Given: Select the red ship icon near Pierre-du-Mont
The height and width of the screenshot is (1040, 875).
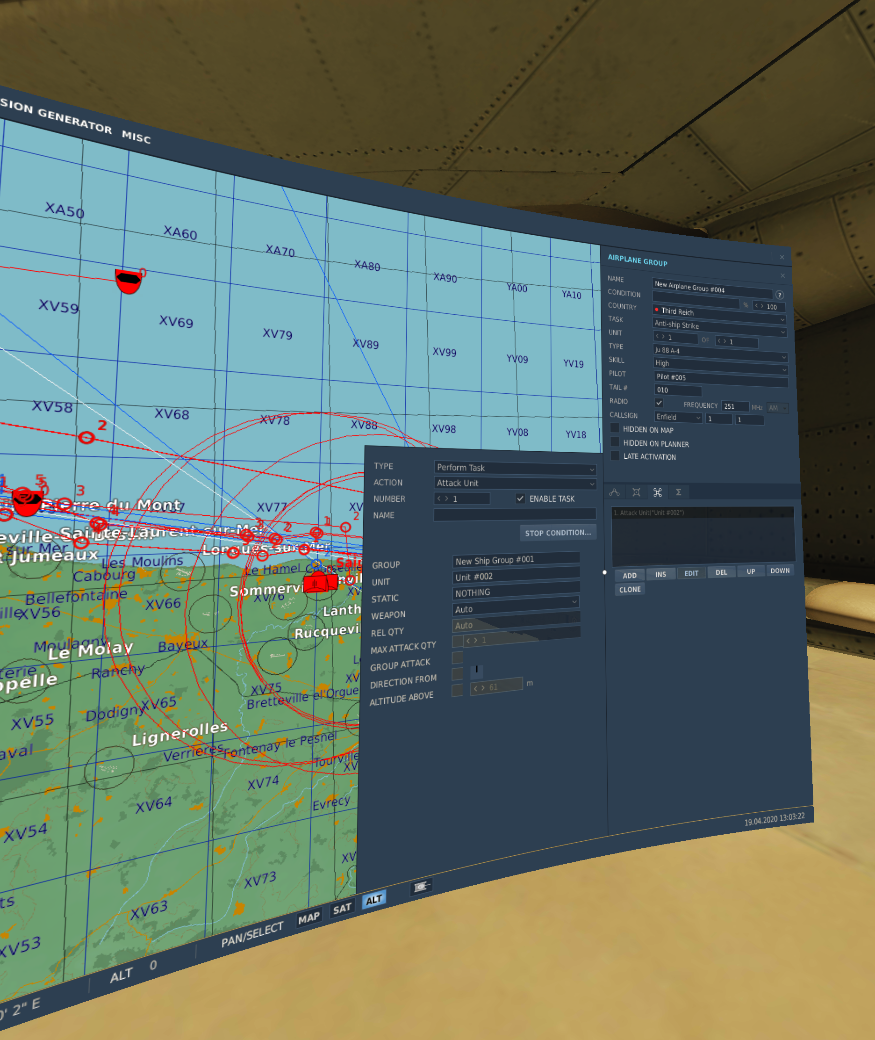Looking at the screenshot, I should pos(27,501).
